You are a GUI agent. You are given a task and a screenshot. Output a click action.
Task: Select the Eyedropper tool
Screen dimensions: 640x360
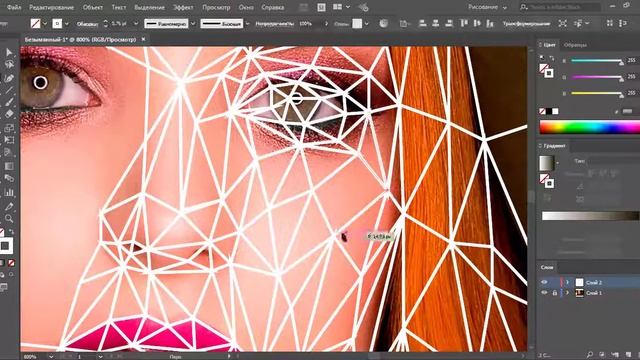click(9, 206)
